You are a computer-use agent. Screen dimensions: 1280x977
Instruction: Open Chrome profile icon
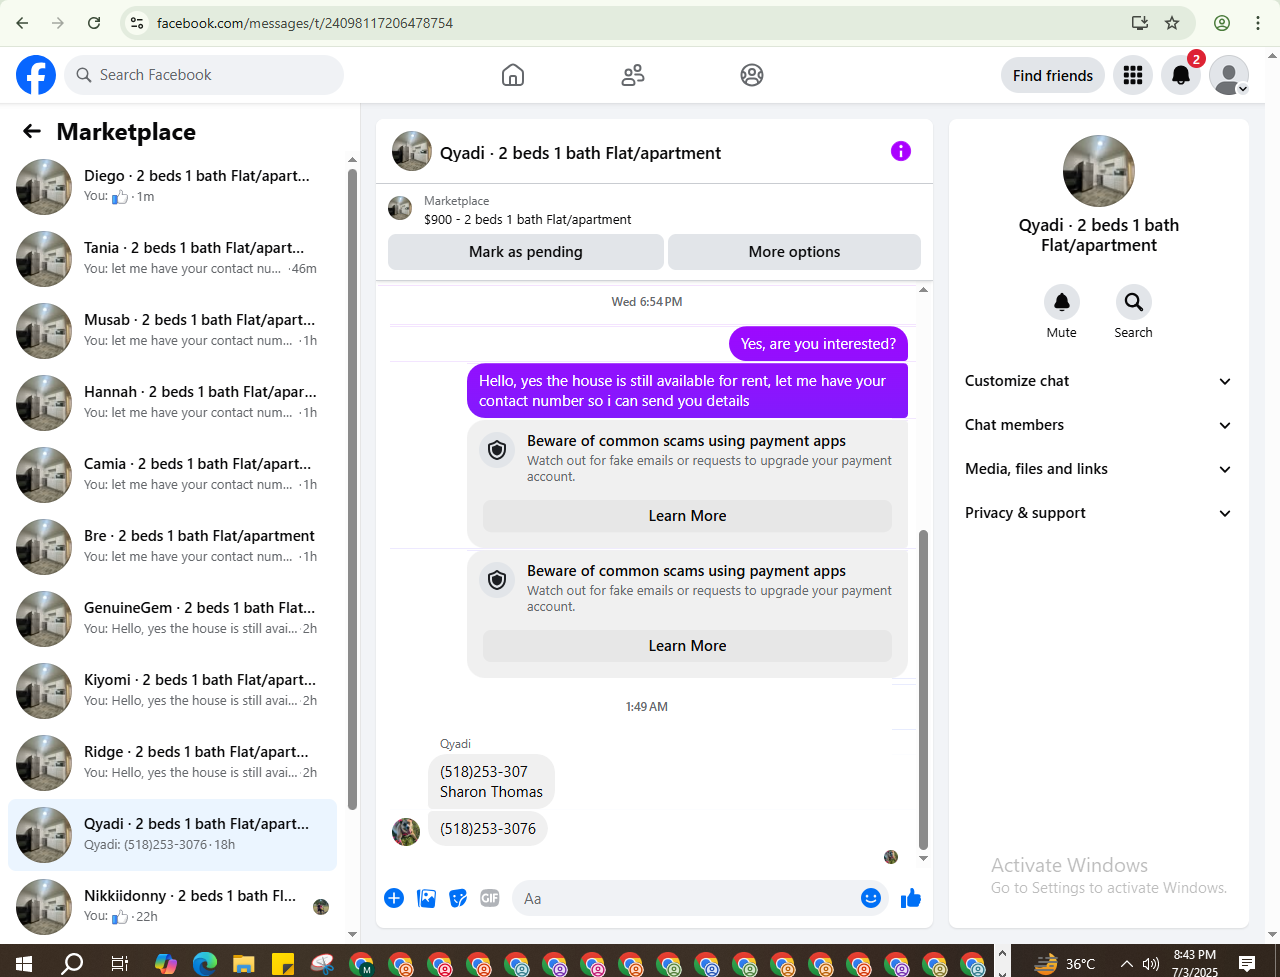coord(1222,22)
